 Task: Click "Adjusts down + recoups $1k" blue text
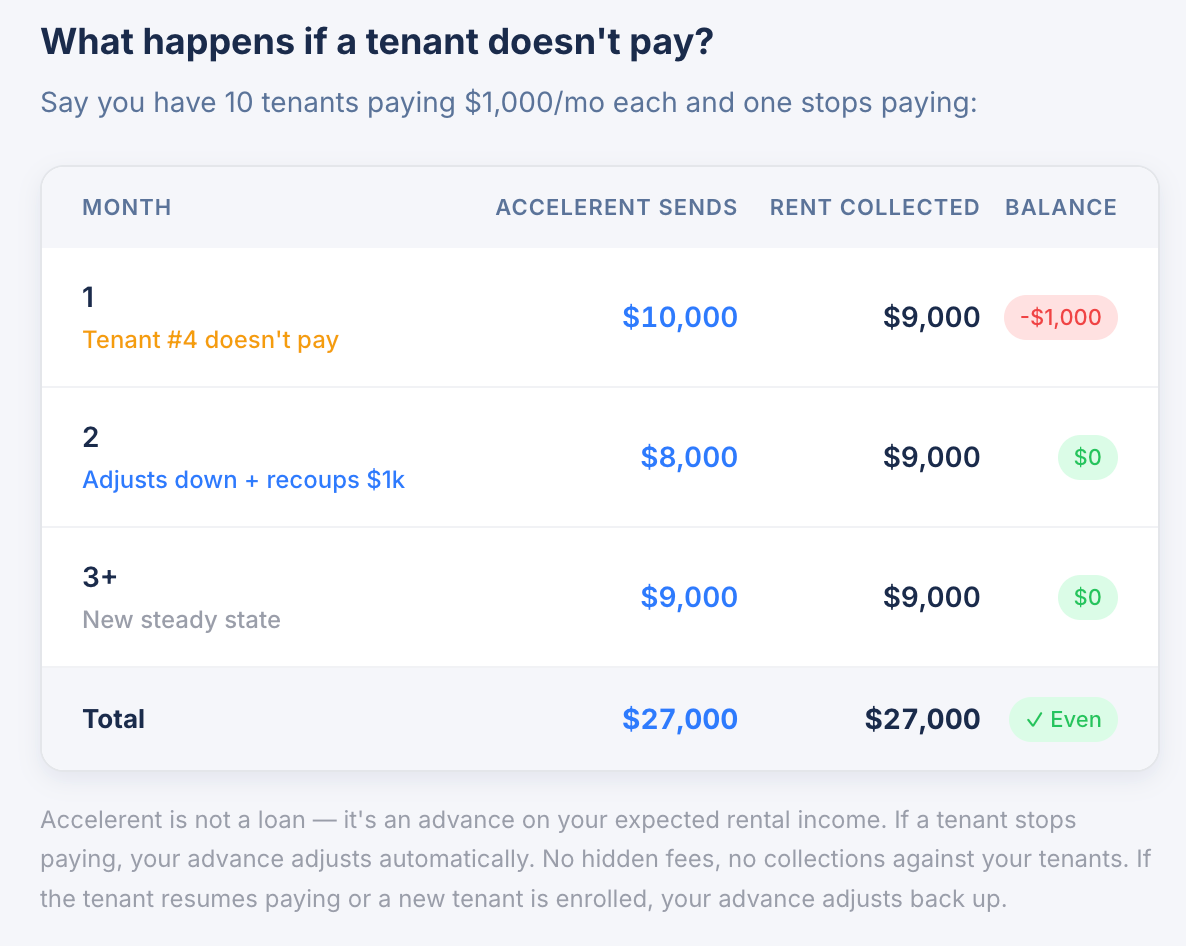(x=243, y=480)
